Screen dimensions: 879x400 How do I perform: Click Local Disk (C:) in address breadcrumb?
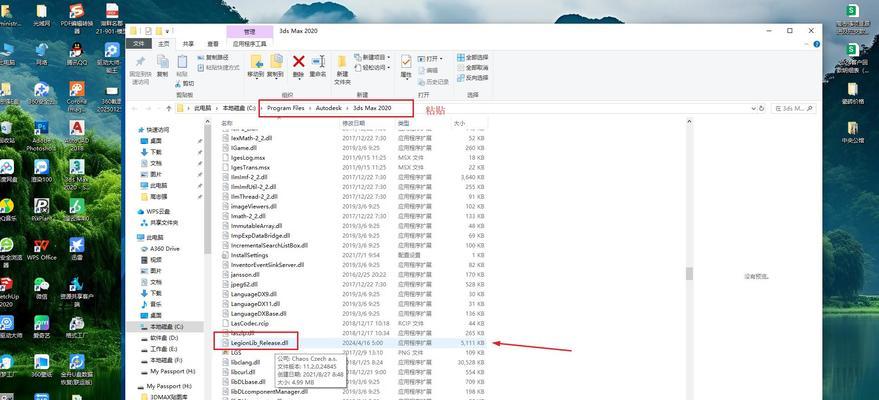point(239,108)
